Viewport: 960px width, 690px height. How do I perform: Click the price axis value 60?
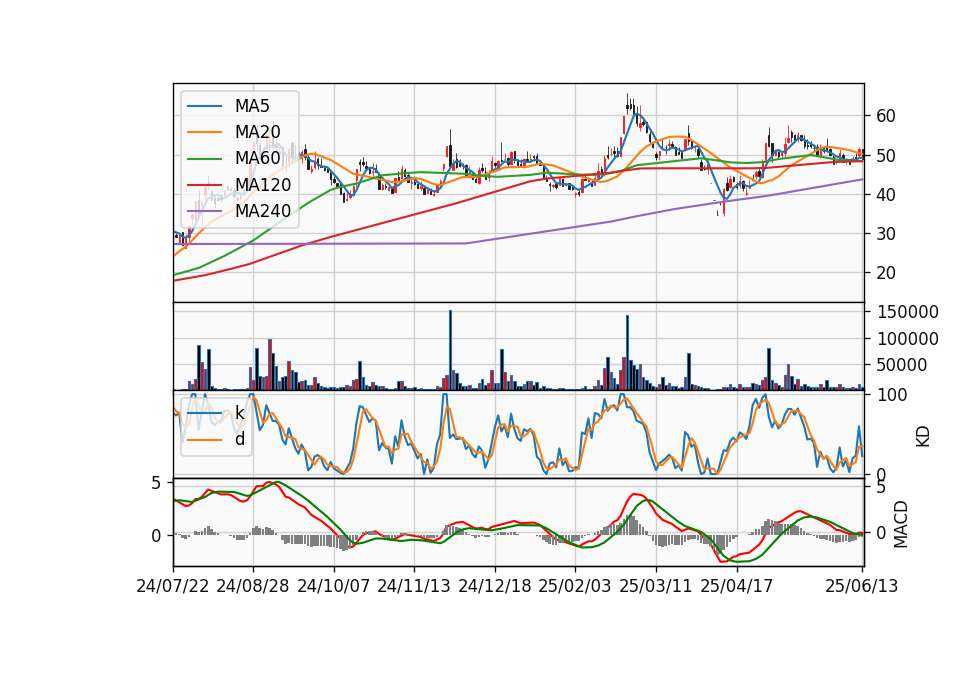885,116
